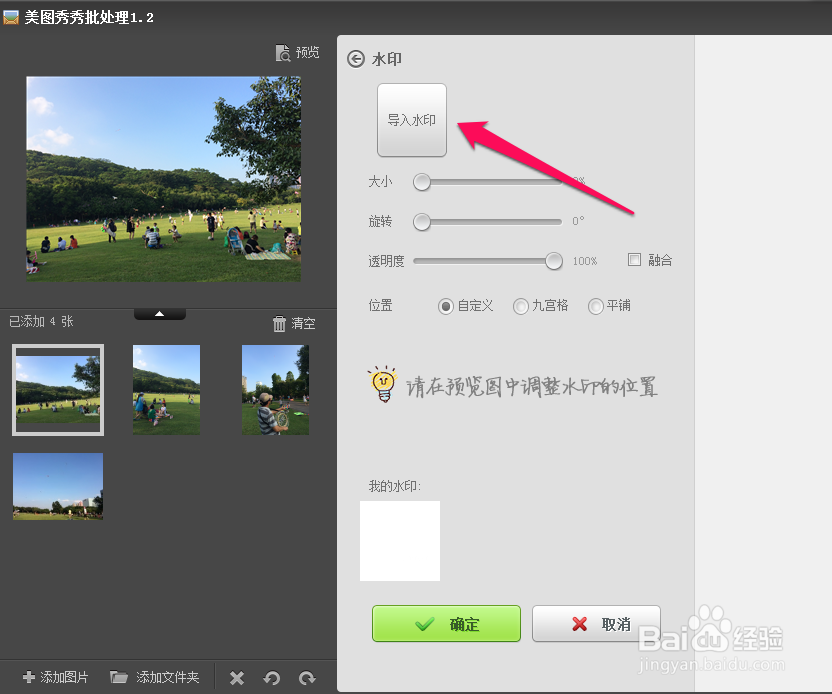Cancel with the 取消 button
The height and width of the screenshot is (694, 832).
click(596, 623)
